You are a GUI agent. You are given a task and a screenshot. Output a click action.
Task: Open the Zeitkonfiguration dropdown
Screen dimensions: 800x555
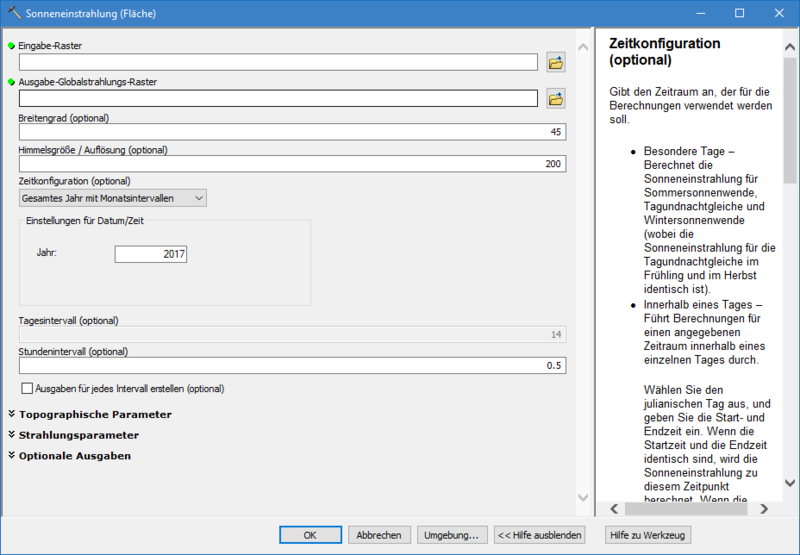(113, 198)
